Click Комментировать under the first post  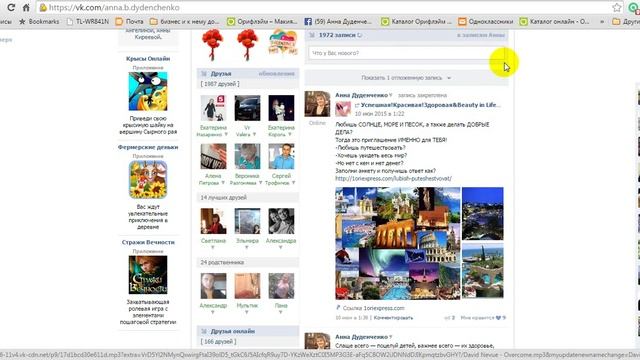(x=393, y=318)
